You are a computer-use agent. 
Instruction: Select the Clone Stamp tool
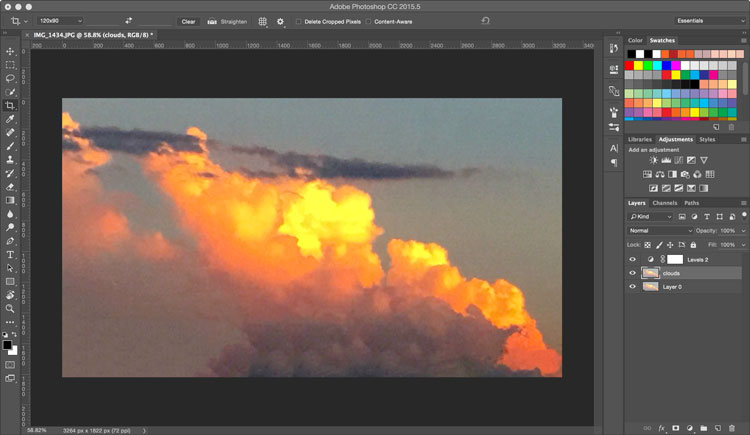pyautogui.click(x=10, y=159)
